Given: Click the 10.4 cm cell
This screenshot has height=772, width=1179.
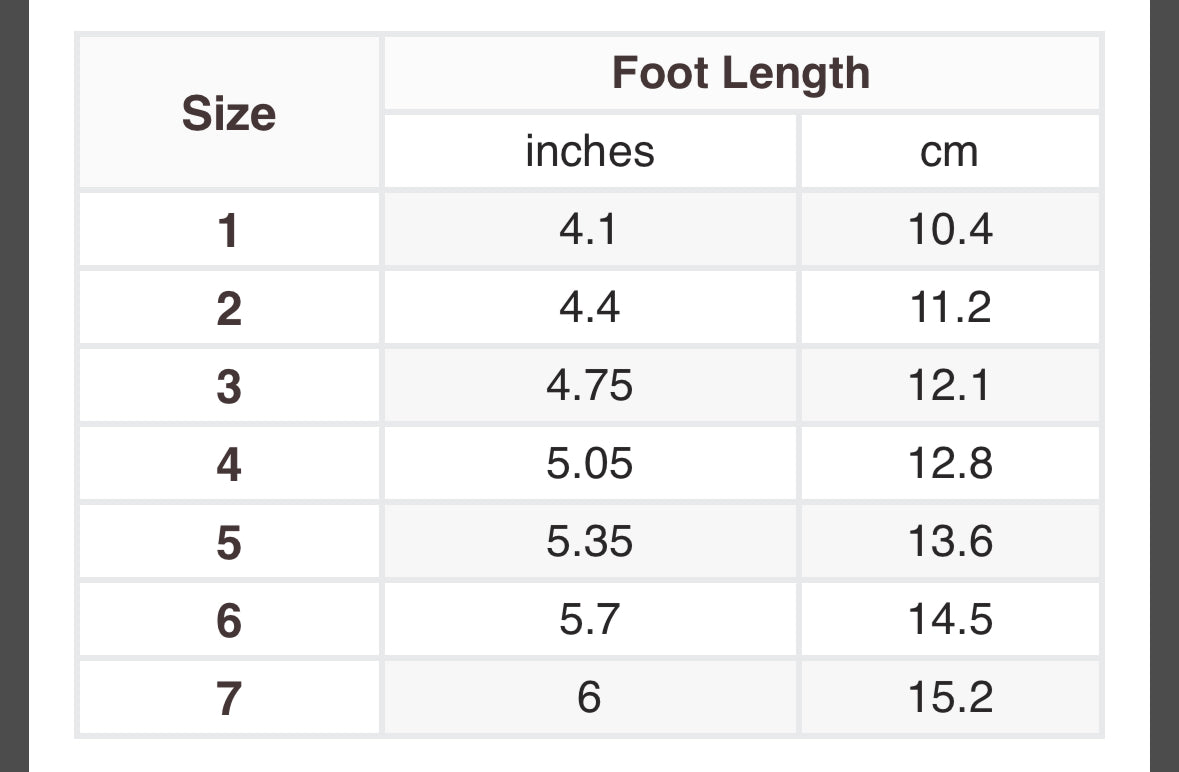Looking at the screenshot, I should tap(950, 229).
